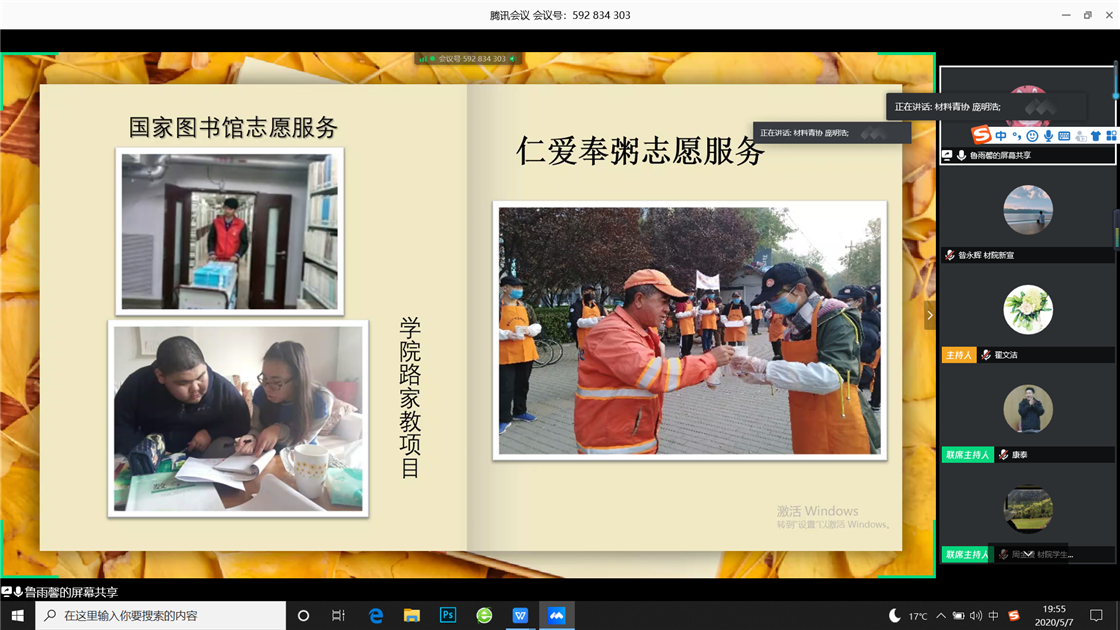Click participant name 管永辉 材院新宣
Screen dimensions: 1120x630
986,255
